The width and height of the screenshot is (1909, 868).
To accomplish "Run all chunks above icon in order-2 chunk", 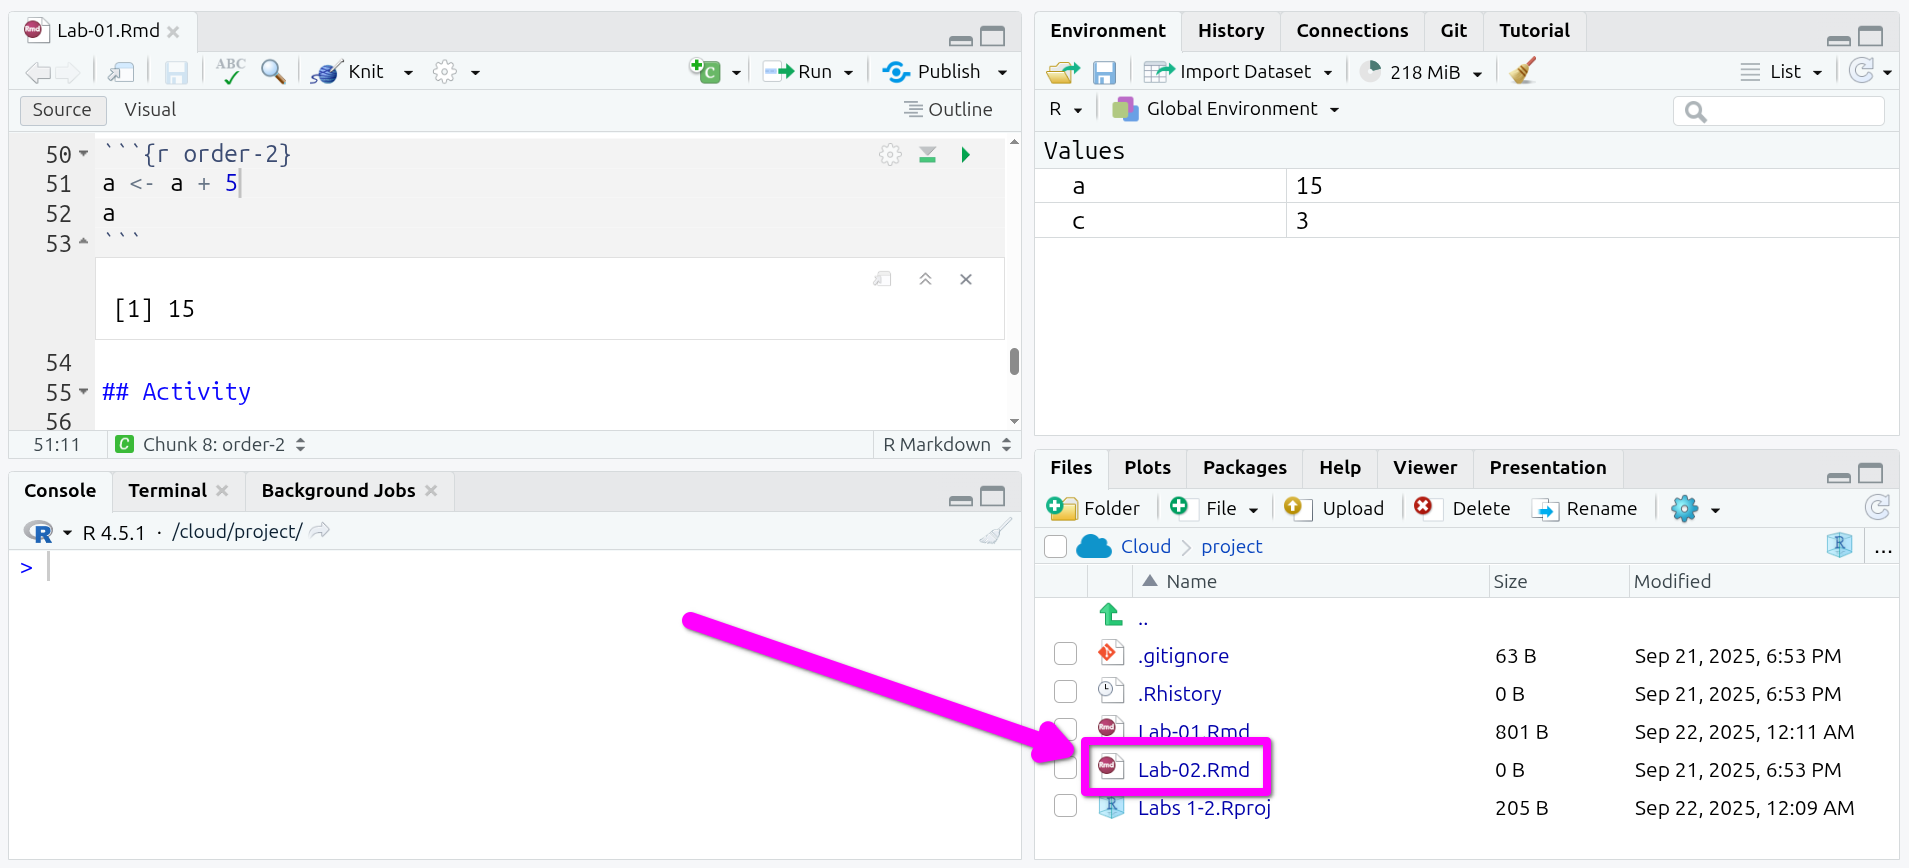I will click(928, 155).
